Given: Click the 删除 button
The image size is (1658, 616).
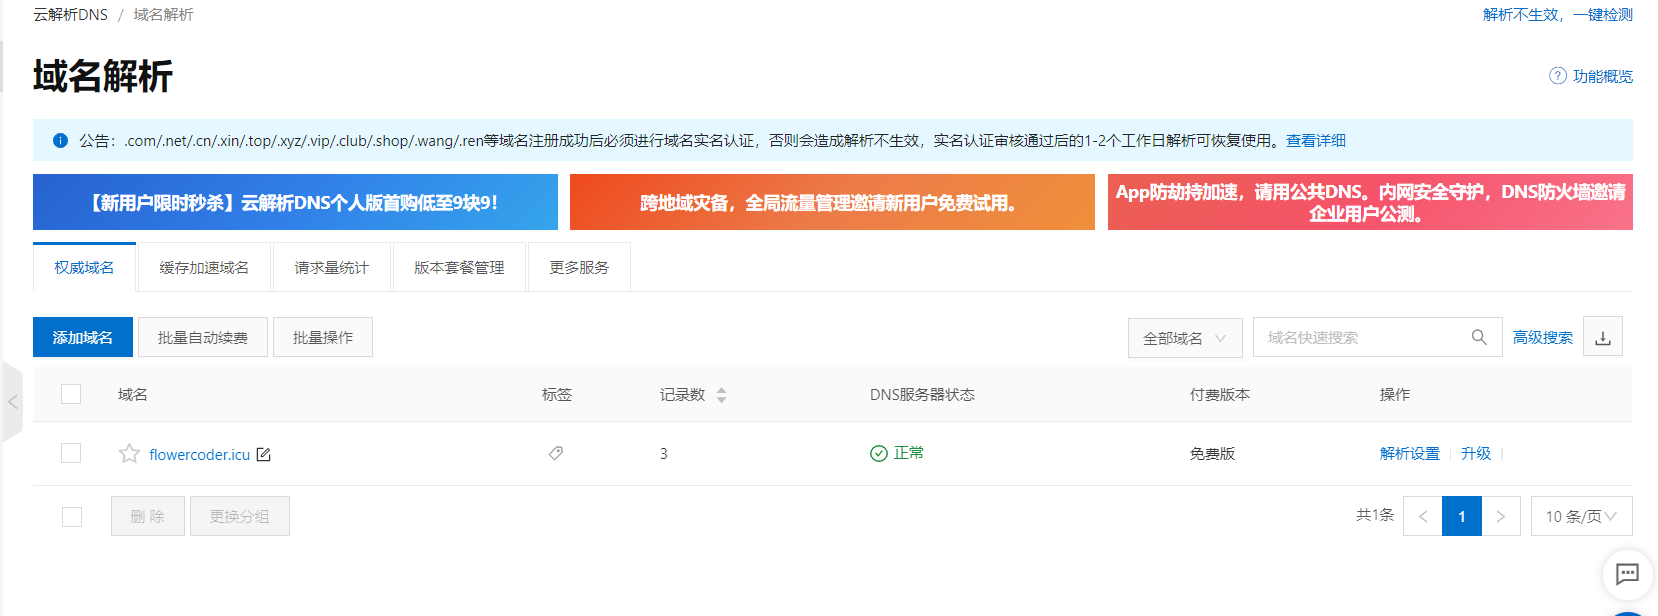Looking at the screenshot, I should [148, 516].
